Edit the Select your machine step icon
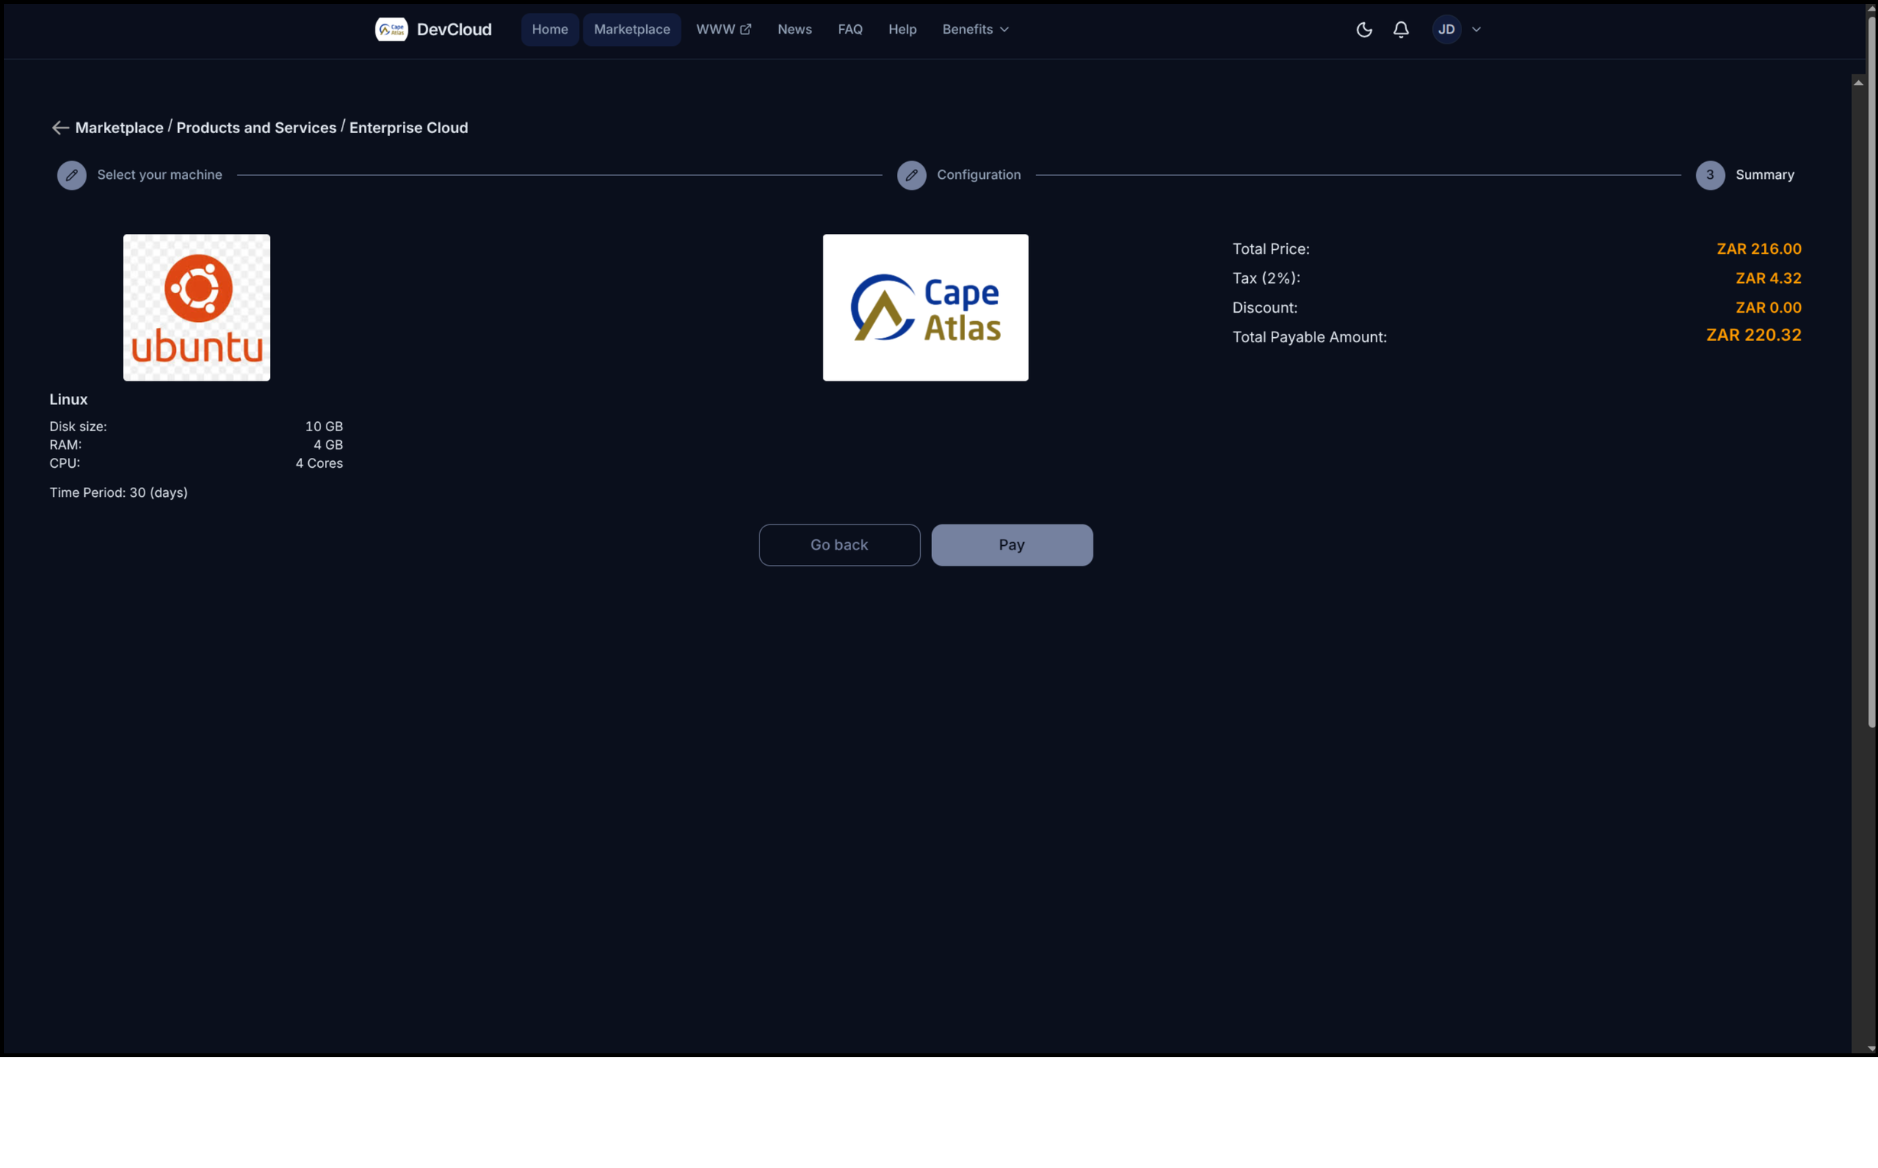Image resolution: width=1878 pixels, height=1168 pixels. tap(72, 175)
